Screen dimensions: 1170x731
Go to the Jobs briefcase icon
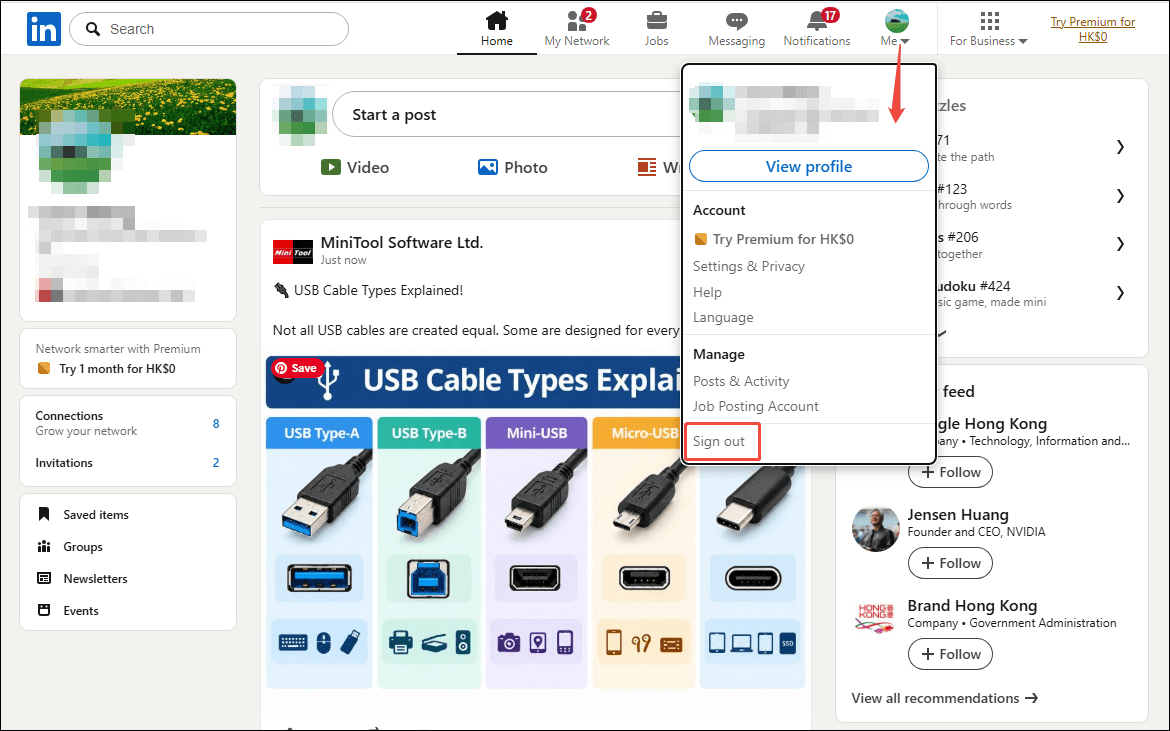[657, 20]
